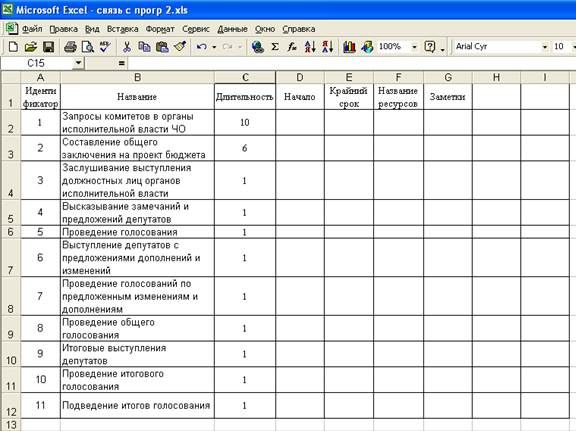Screen dimensions: 576x431
Task: Open the Справка menu
Action: tap(299, 29)
